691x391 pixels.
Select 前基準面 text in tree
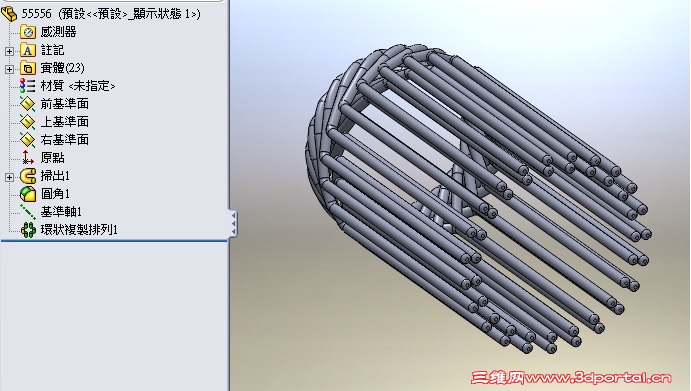point(65,104)
